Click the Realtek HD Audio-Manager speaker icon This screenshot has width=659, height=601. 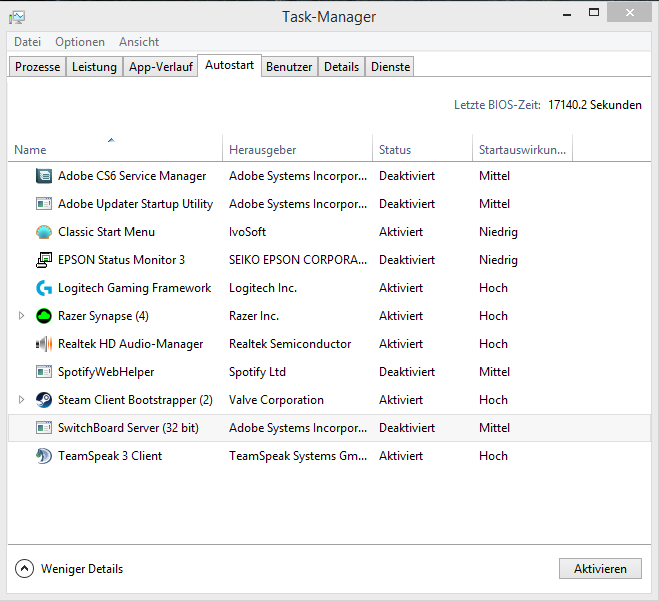pyautogui.click(x=44, y=344)
